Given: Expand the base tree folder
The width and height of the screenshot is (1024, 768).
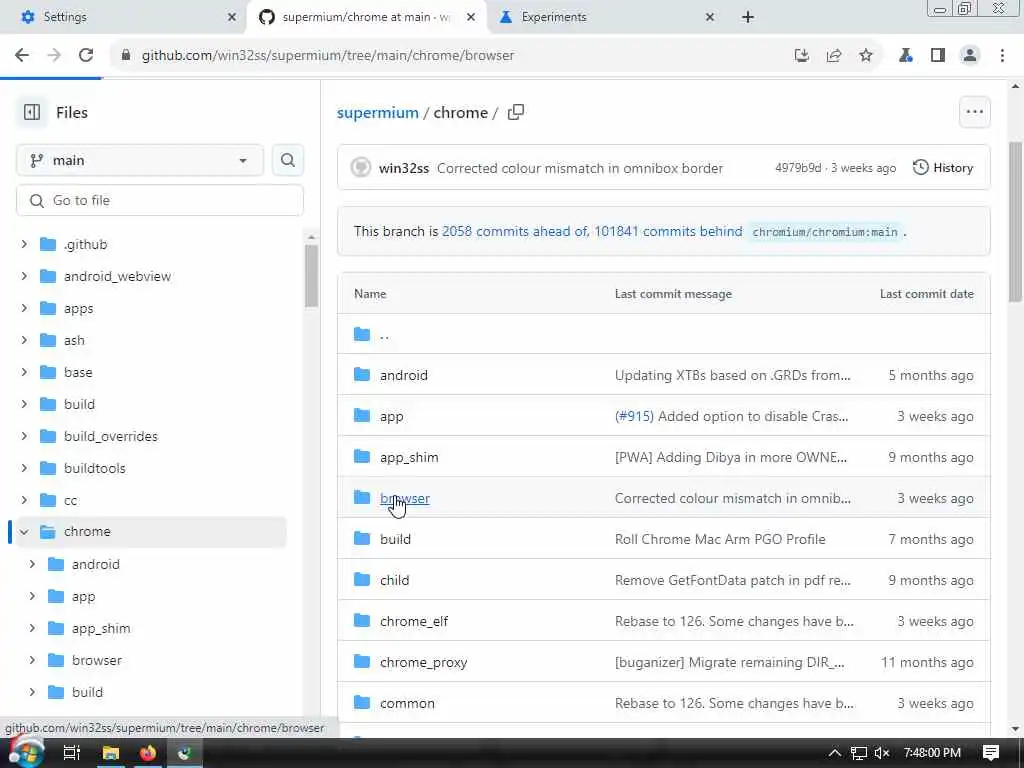Looking at the screenshot, I should tap(24, 372).
